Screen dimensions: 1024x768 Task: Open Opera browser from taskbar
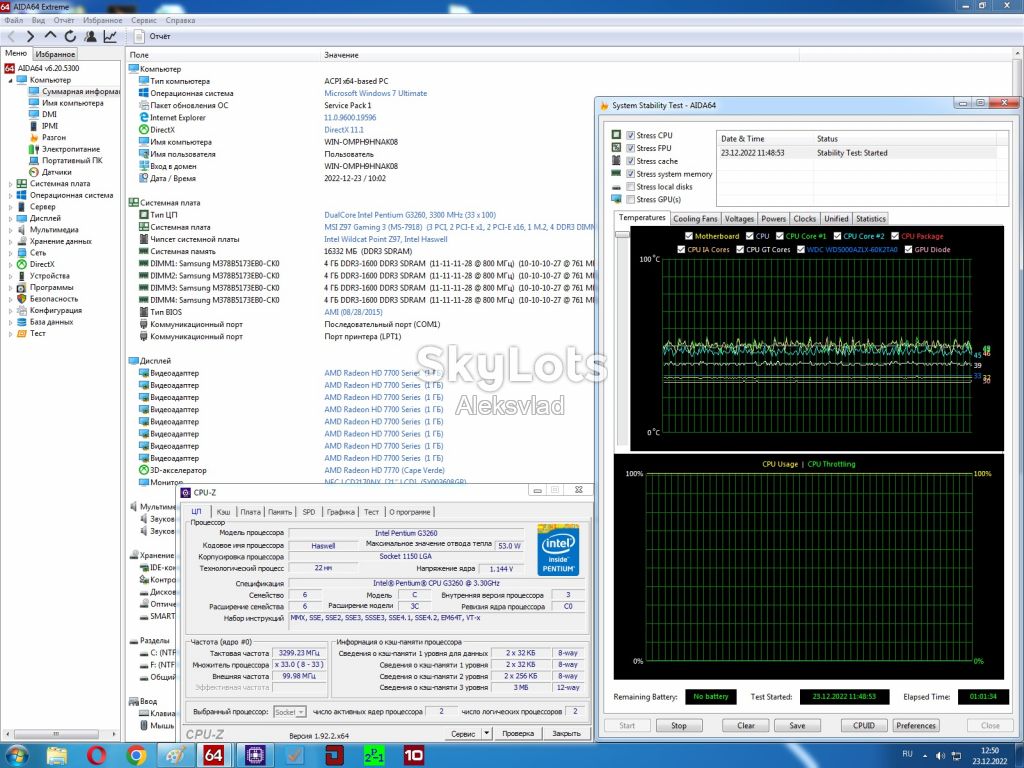click(96, 756)
